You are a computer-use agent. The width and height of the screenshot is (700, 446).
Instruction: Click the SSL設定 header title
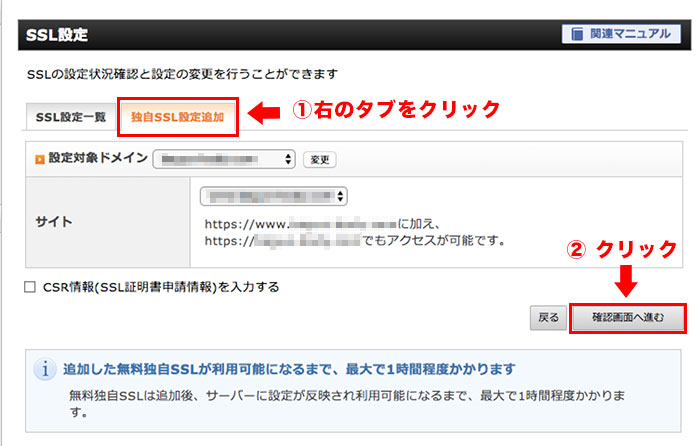coord(57,34)
